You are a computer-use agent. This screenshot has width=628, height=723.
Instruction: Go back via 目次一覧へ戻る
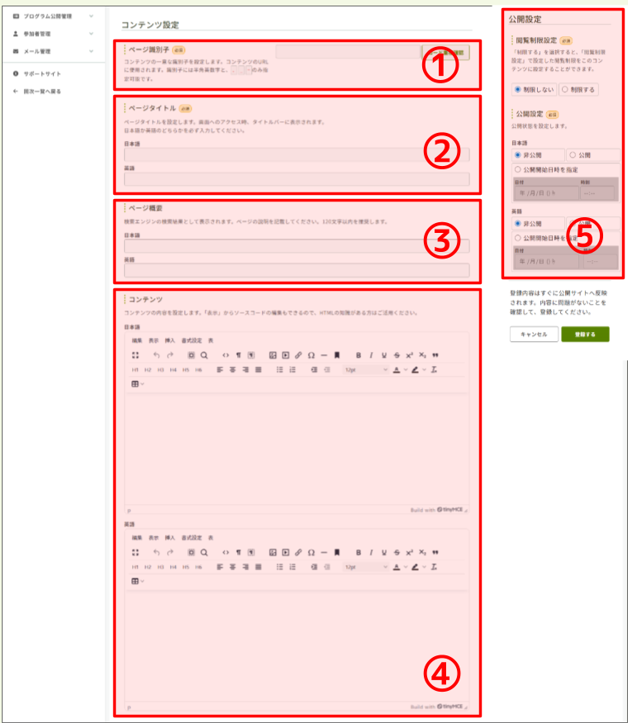pyautogui.click(x=42, y=91)
